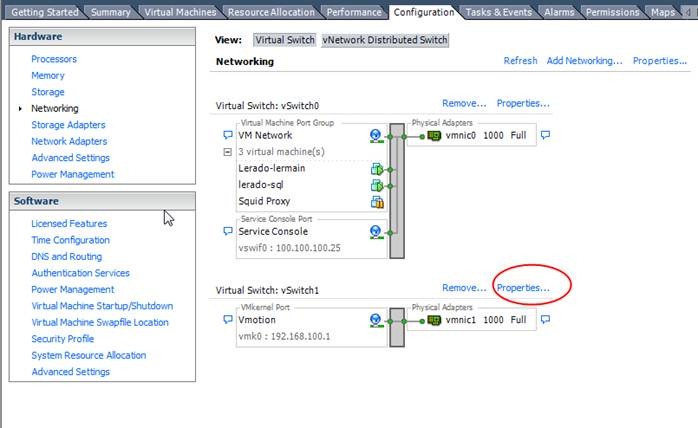This screenshot has width=698, height=428.
Task: Open the Virtual Machines tab
Action: click(180, 12)
